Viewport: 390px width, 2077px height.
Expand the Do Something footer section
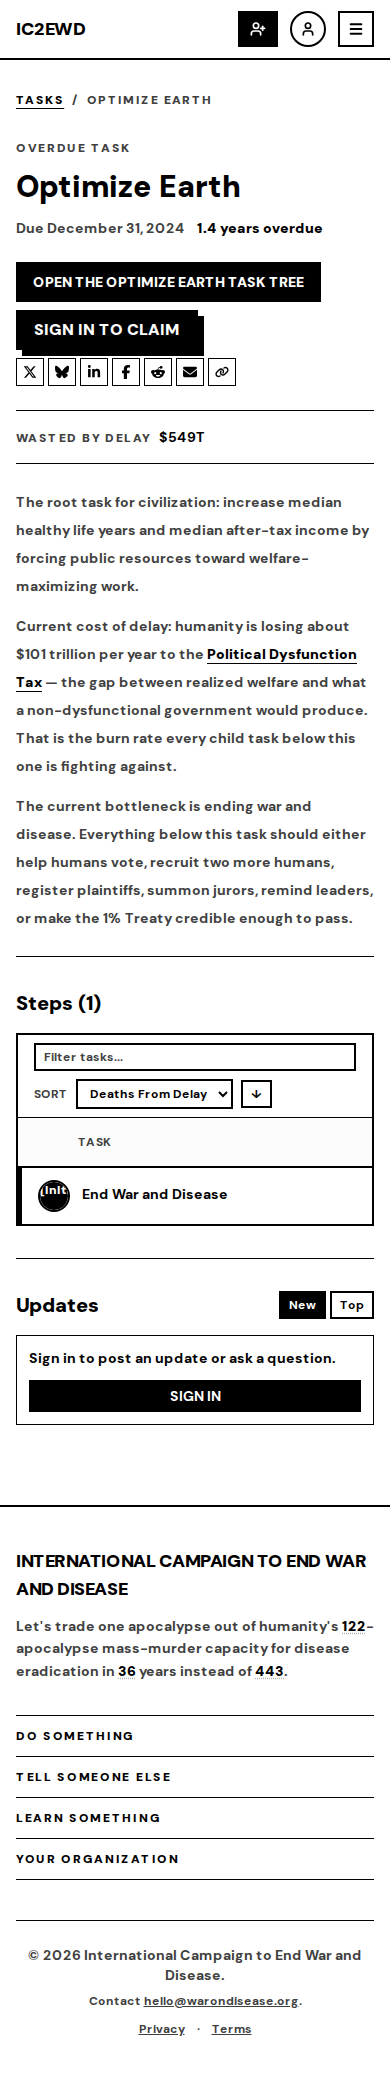tap(195, 1736)
